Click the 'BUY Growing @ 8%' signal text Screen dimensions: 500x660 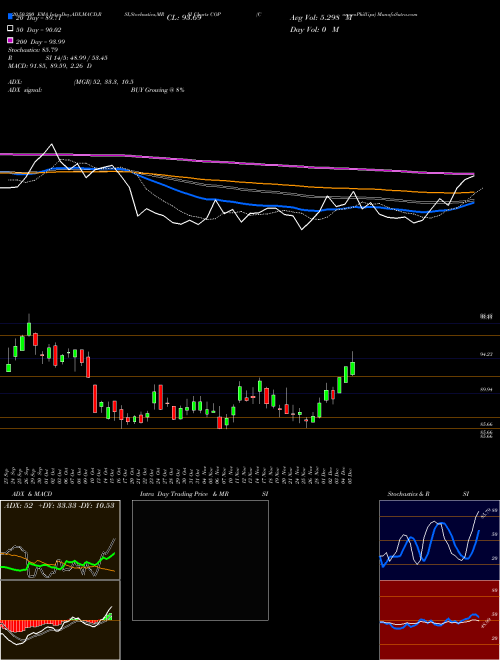(x=157, y=90)
